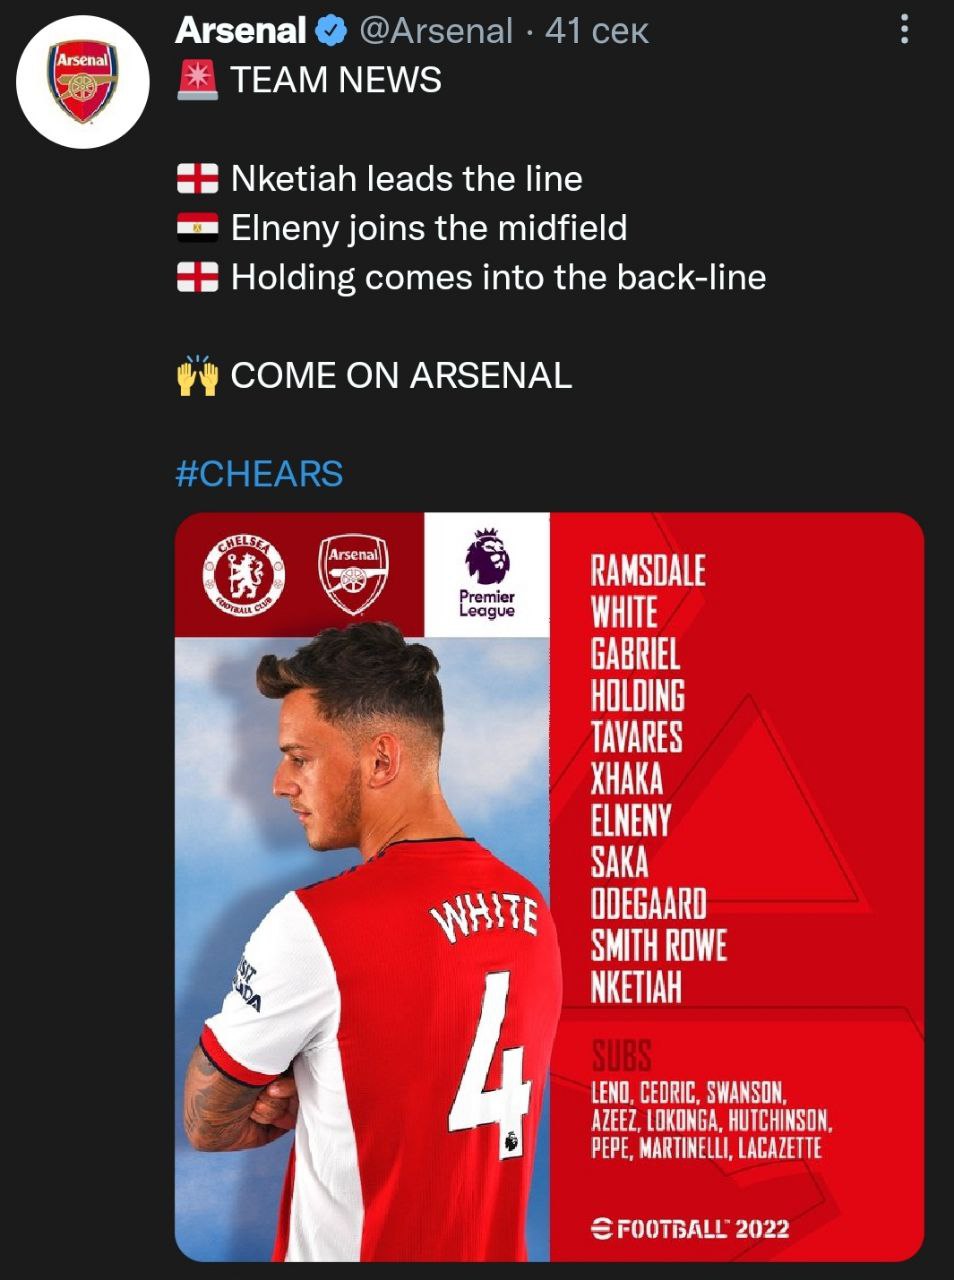The image size is (954, 1280).
Task: Click RAMSDALE in the starting lineup list
Action: [648, 571]
